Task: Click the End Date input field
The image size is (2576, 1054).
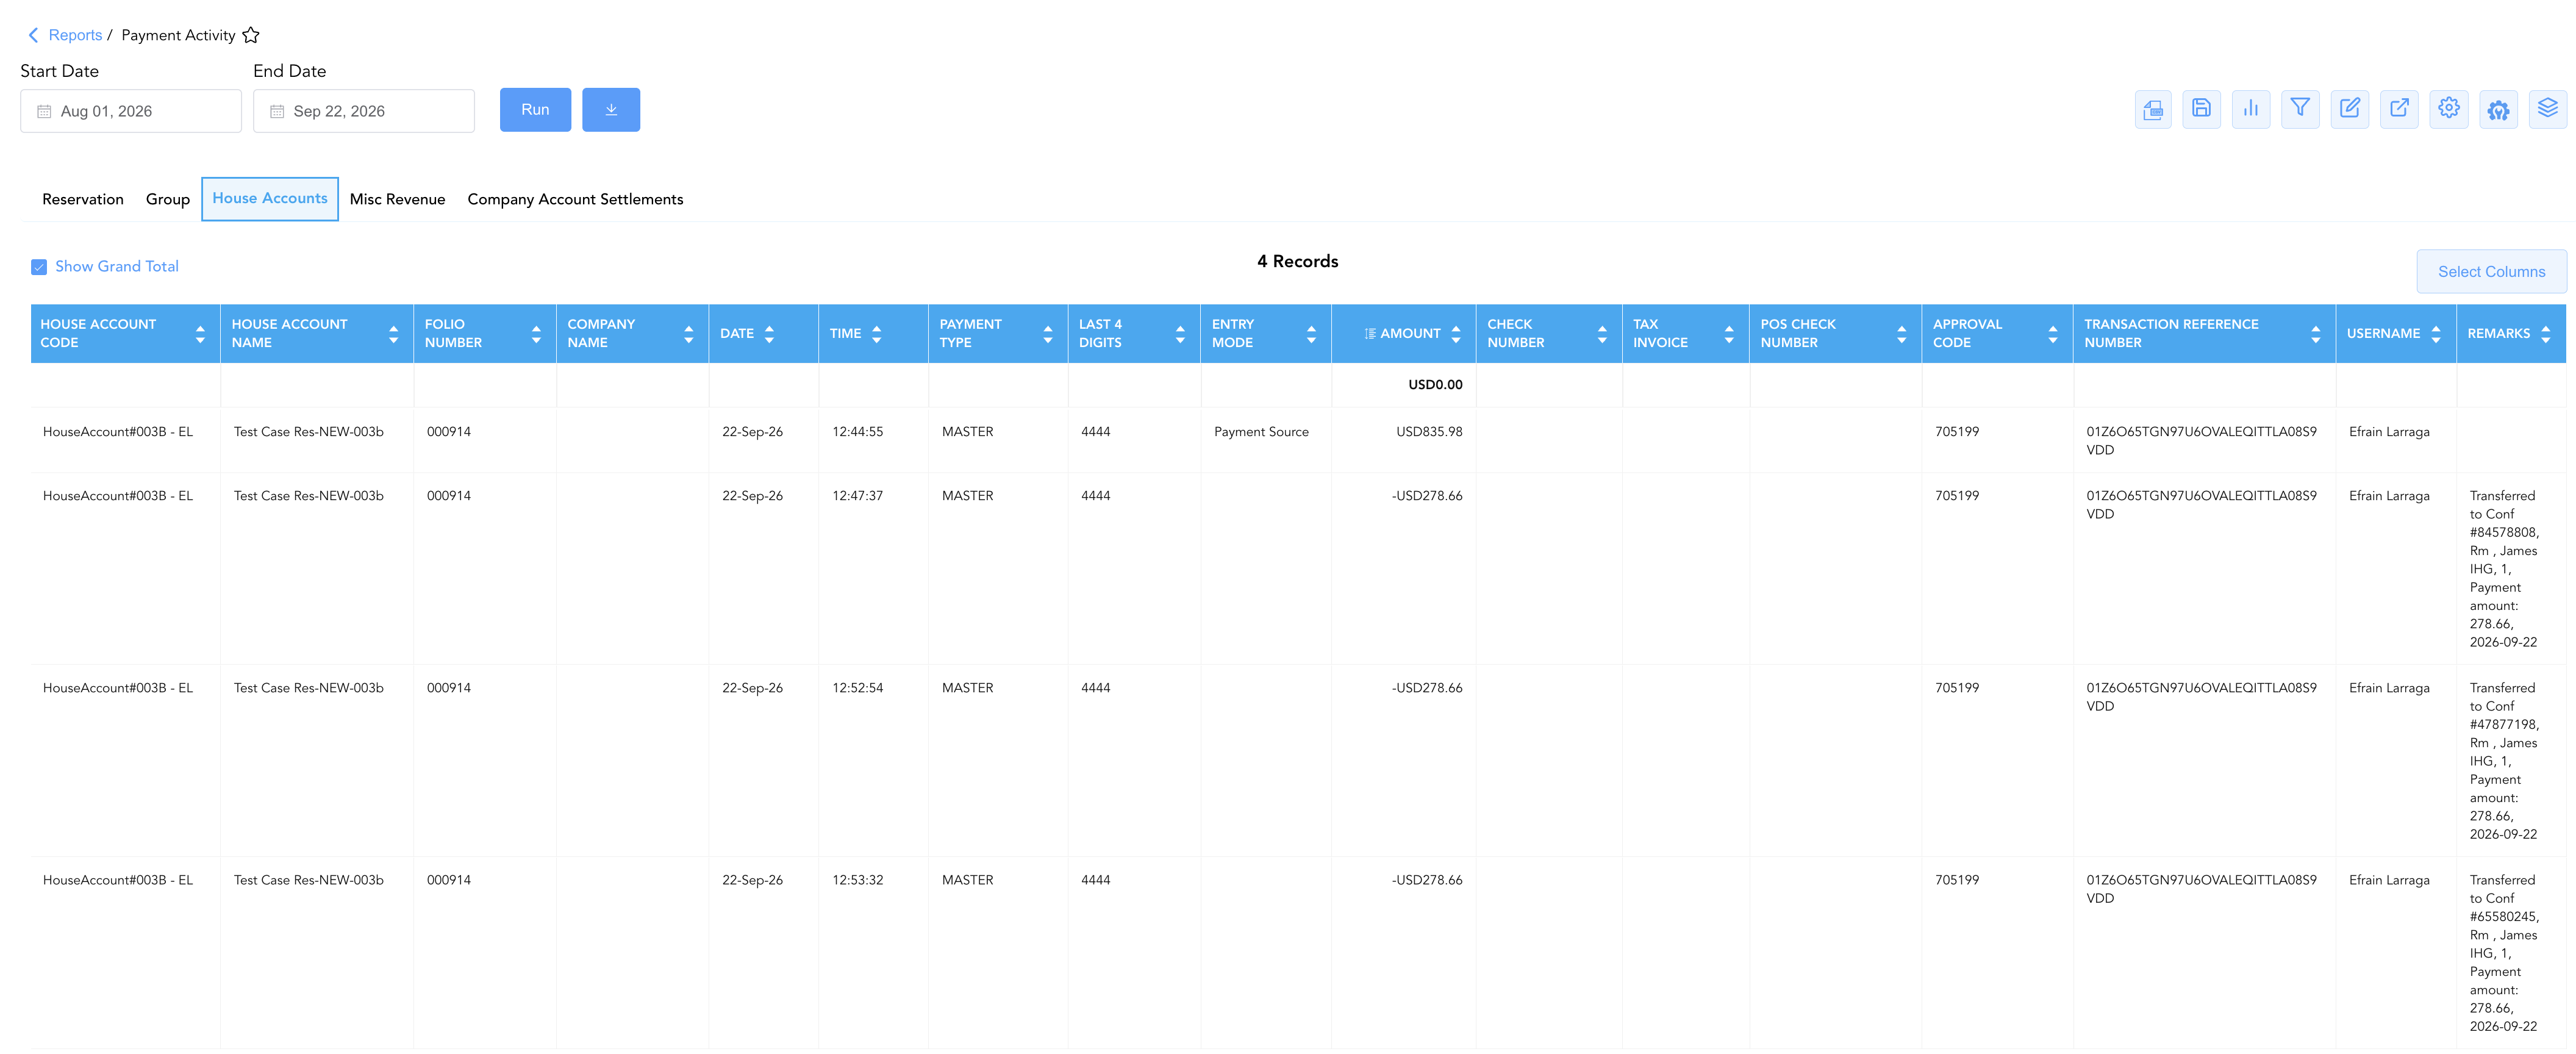Action: click(364, 111)
